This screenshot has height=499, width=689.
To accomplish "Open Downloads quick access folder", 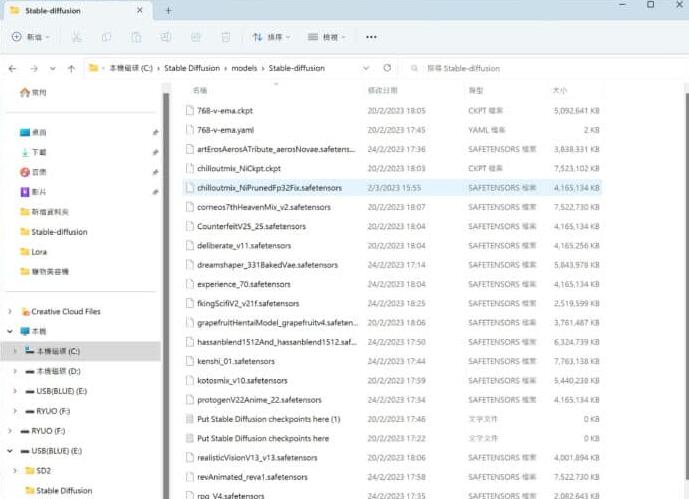I will [33, 152].
